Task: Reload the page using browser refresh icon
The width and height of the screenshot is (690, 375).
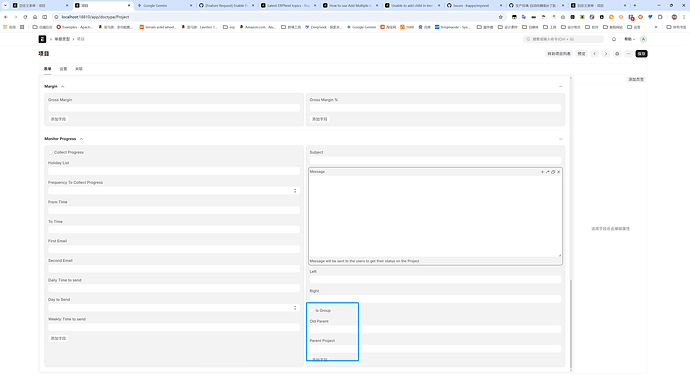Action: tap(25, 17)
